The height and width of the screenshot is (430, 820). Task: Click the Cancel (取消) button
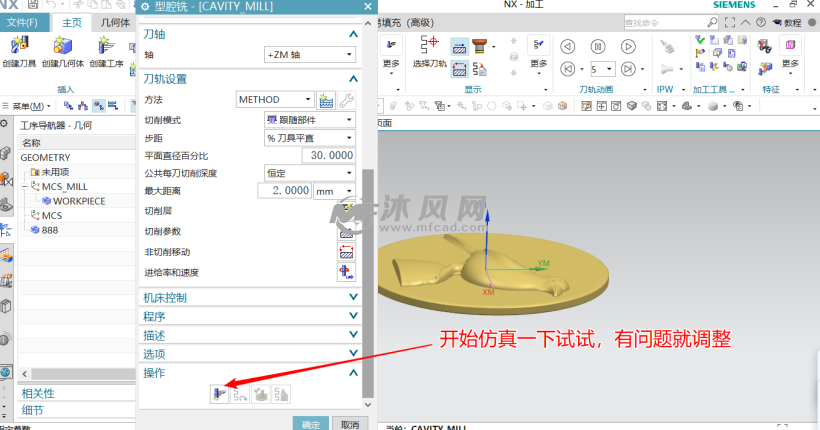[x=350, y=424]
